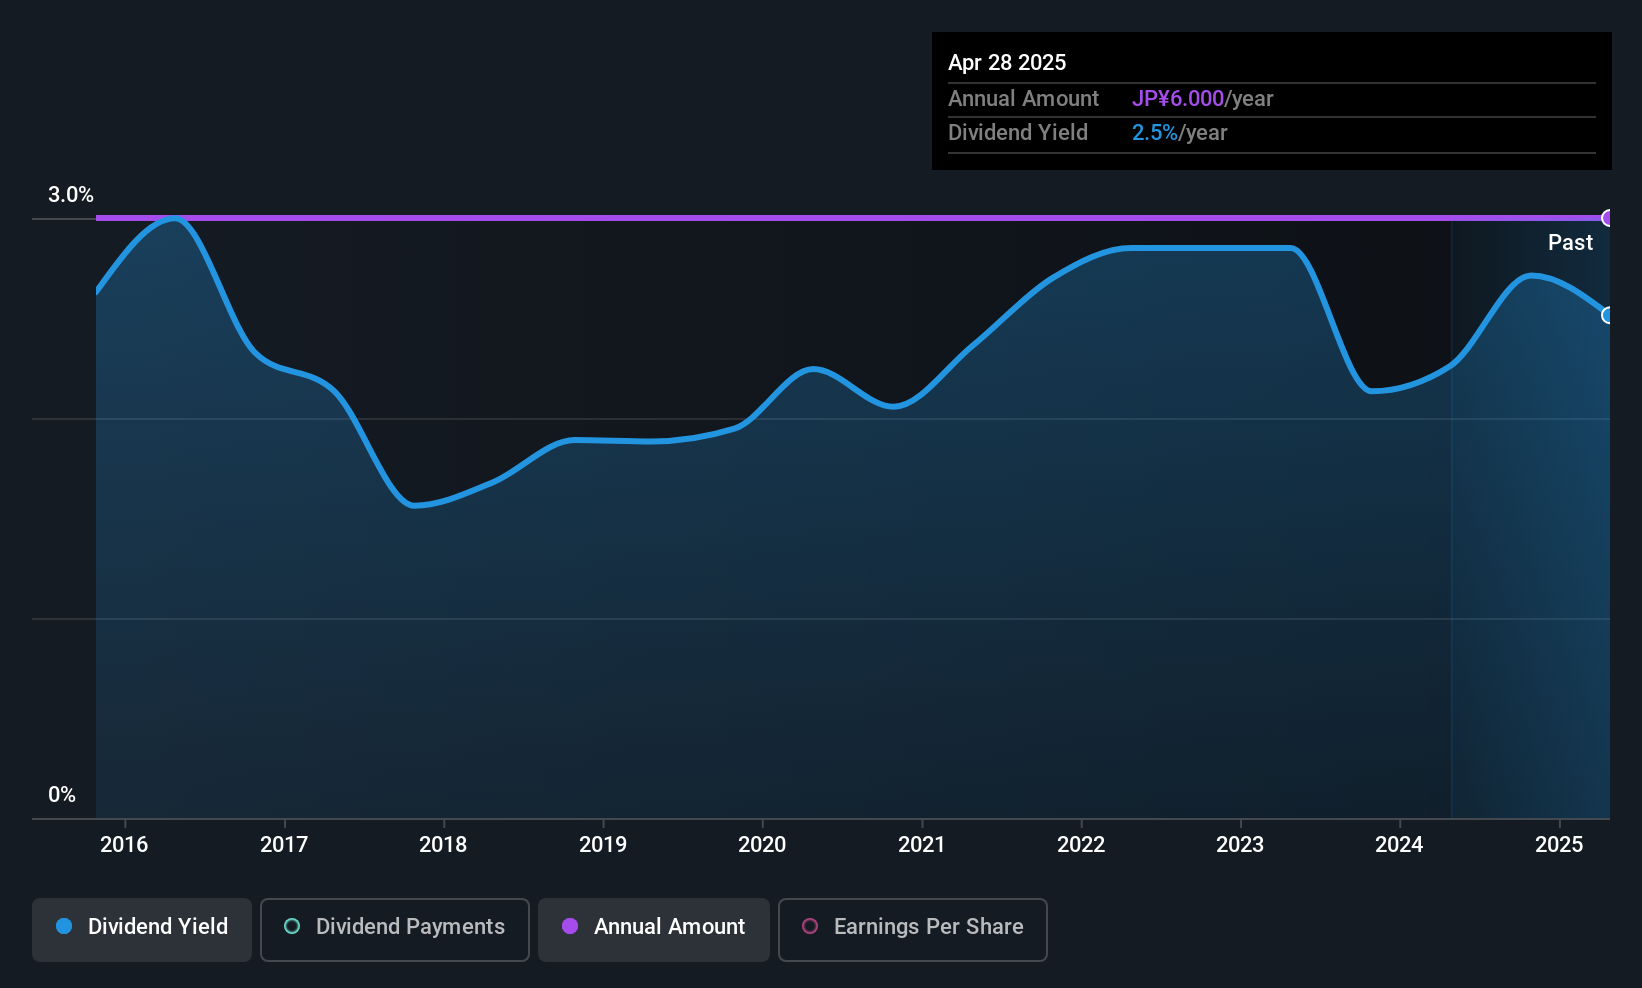Click the 2016 x-axis label

124,845
